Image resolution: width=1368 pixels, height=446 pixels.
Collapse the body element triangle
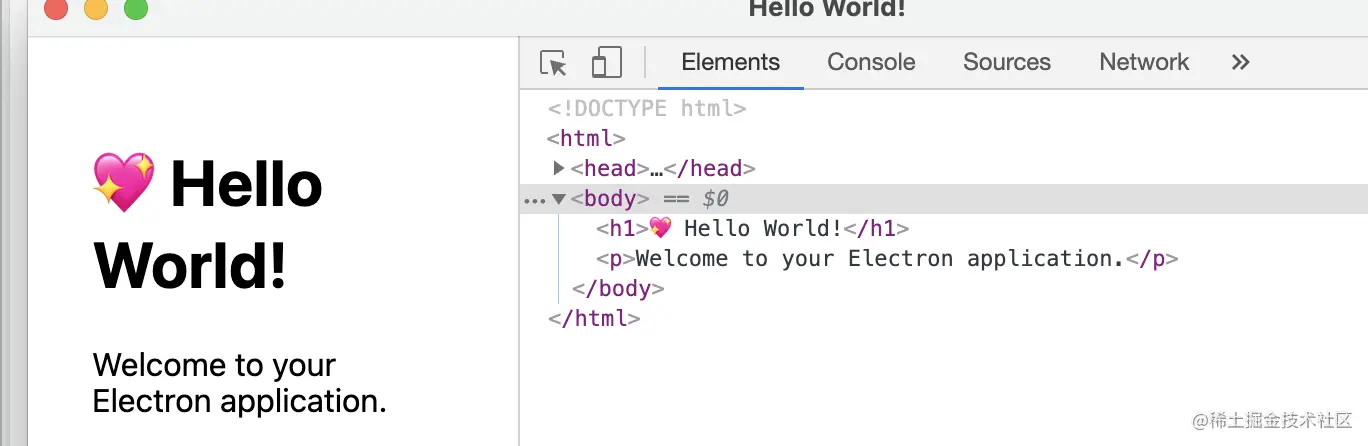pos(559,199)
